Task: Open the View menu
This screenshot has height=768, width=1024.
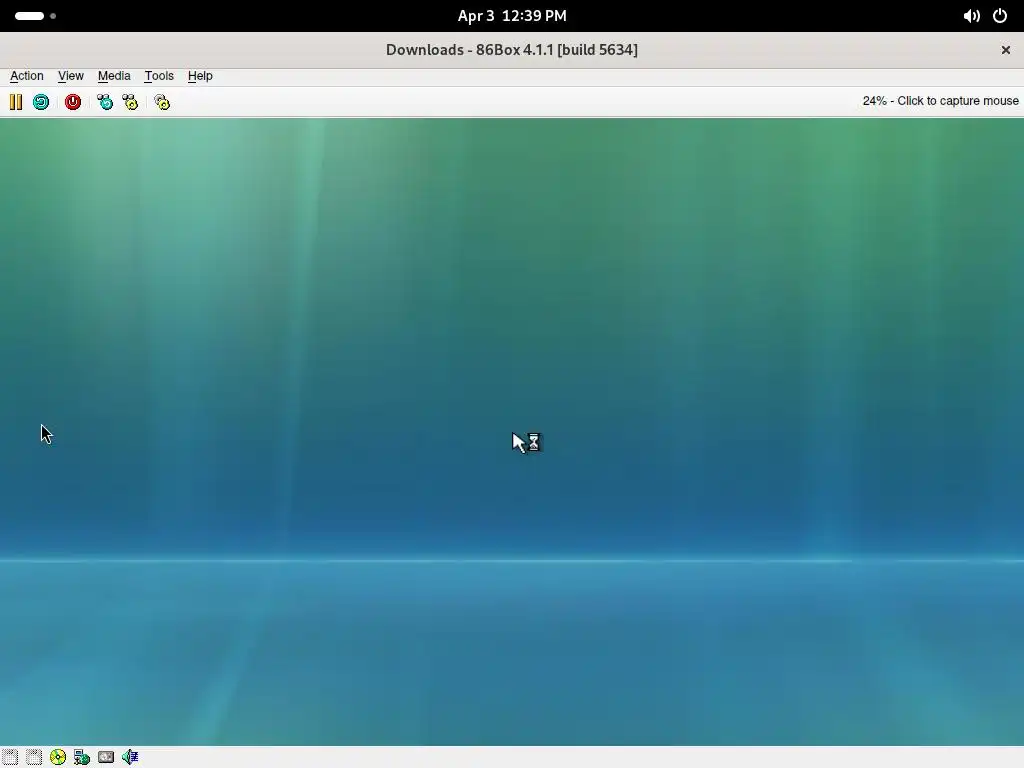Action: click(x=71, y=76)
